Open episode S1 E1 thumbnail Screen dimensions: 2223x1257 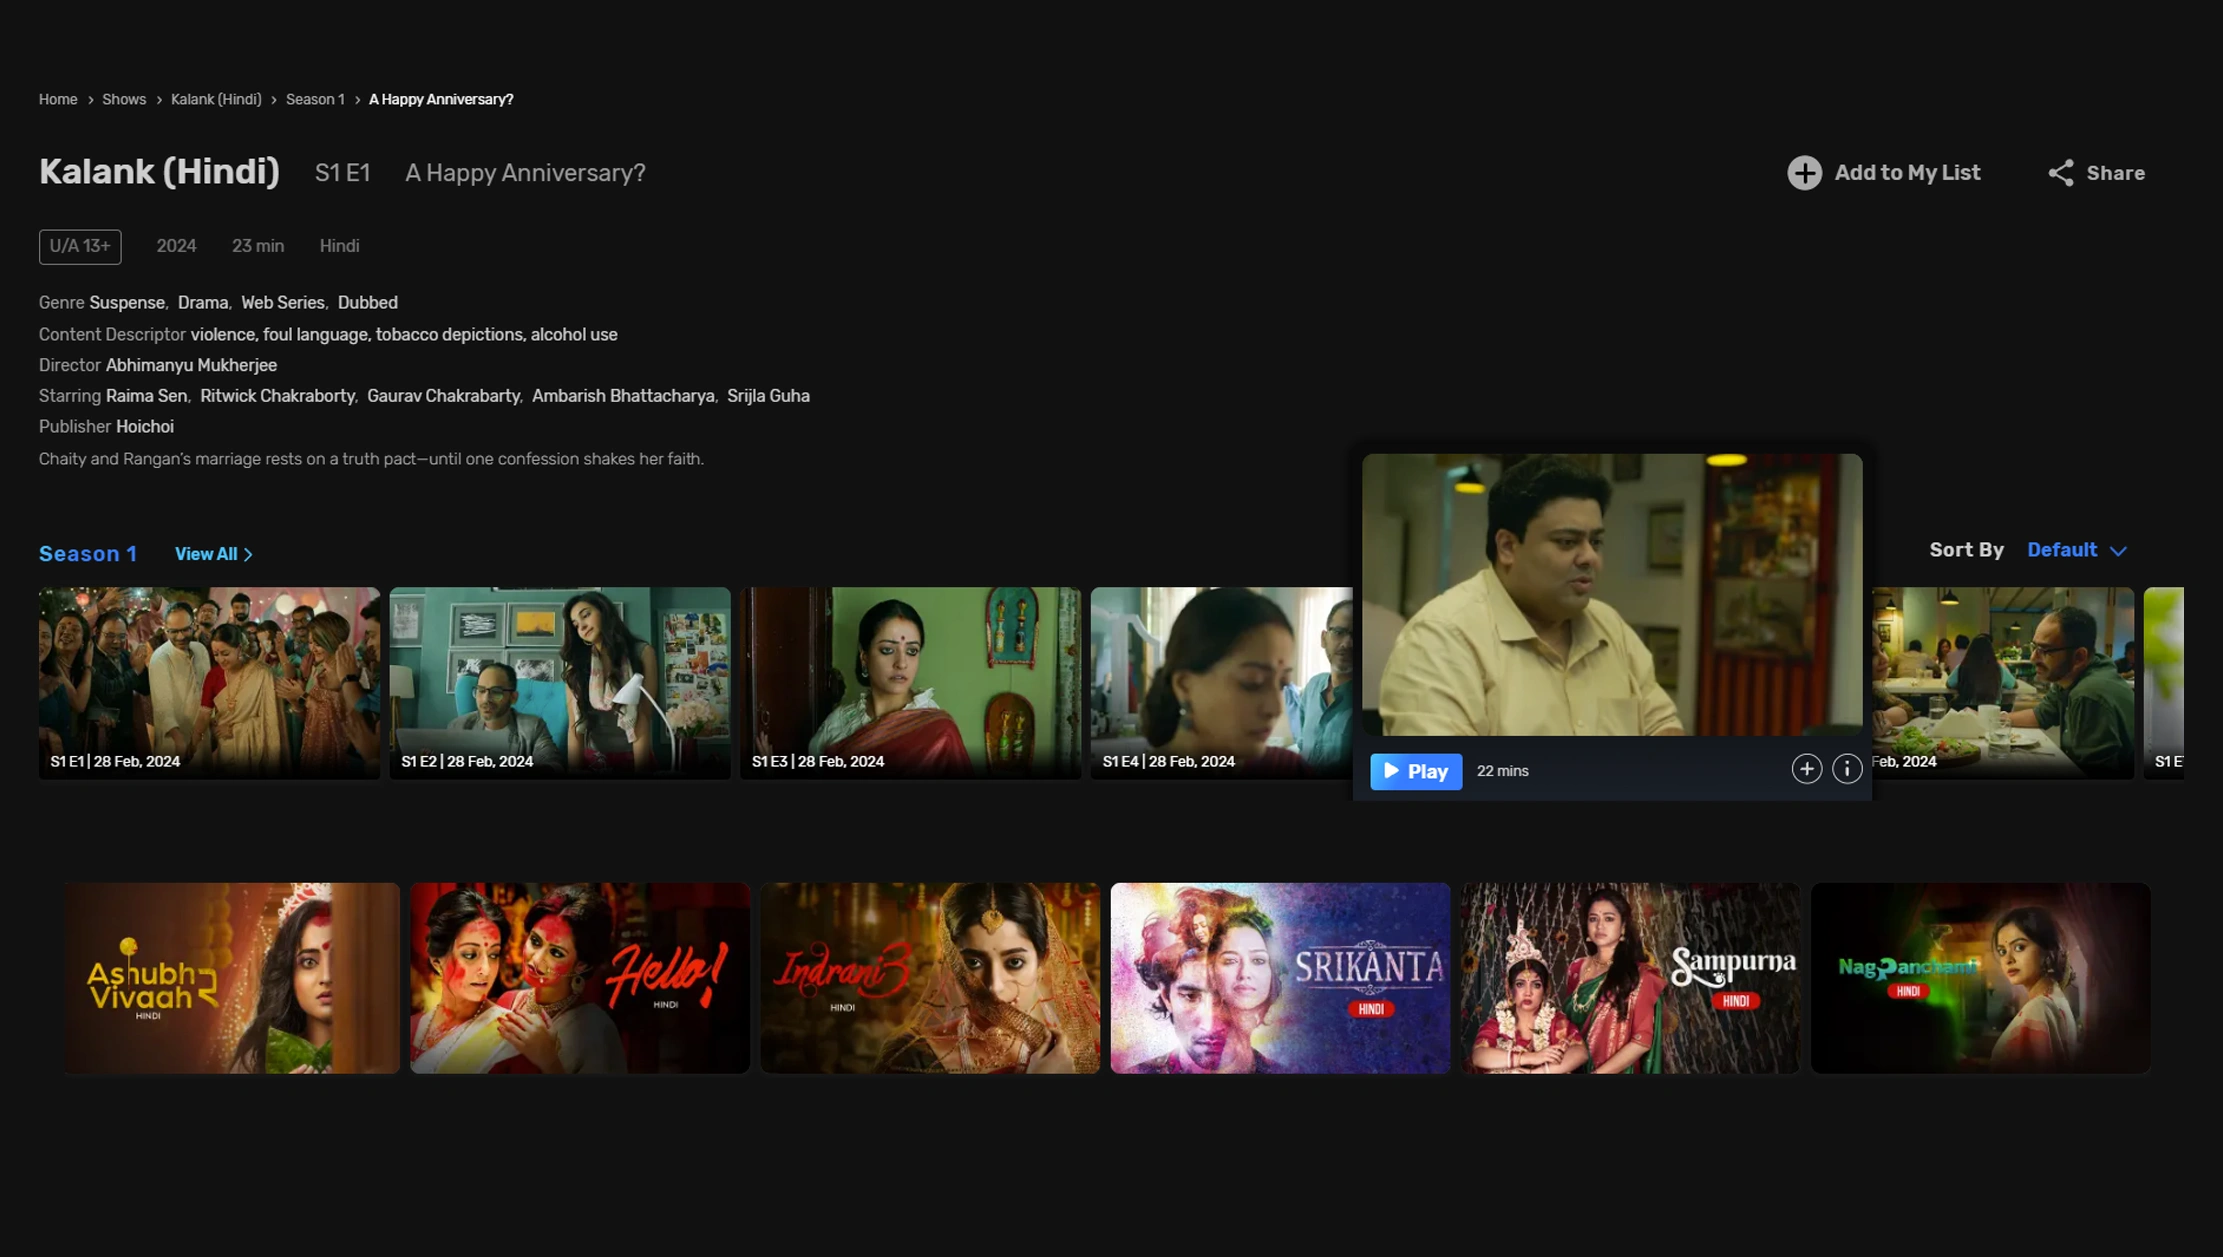coord(209,682)
